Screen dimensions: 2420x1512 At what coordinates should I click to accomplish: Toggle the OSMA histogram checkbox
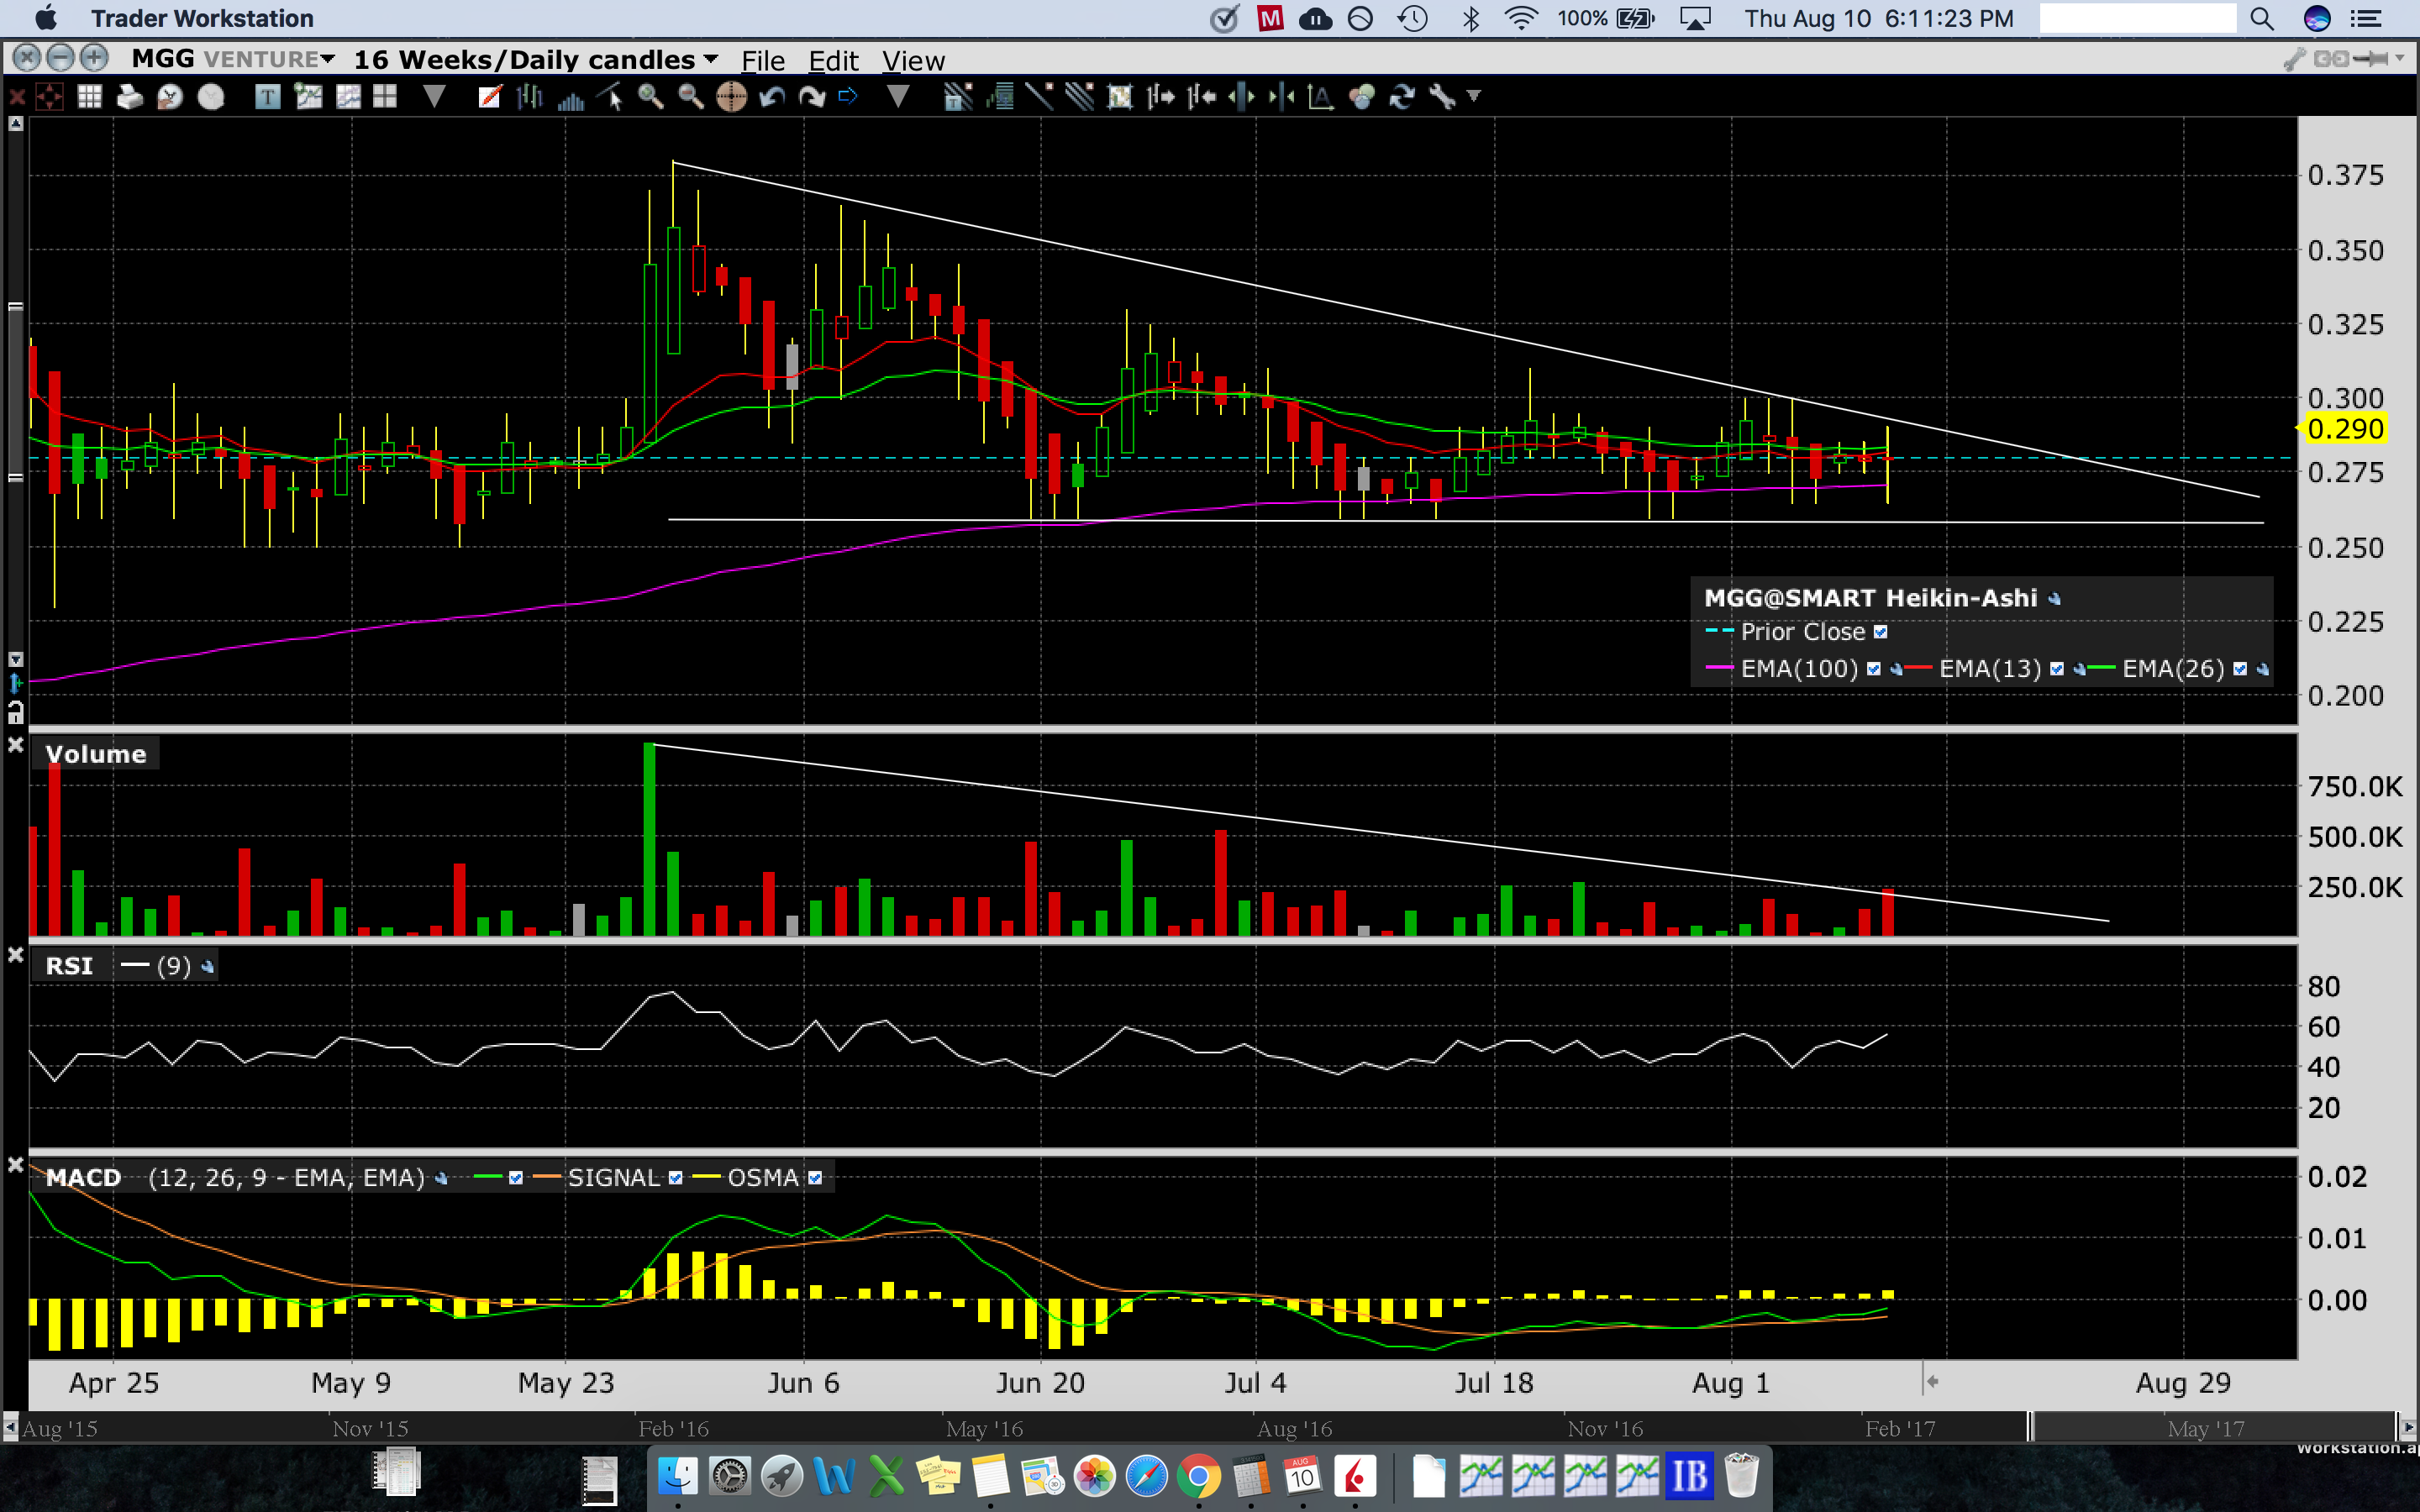[x=815, y=1178]
